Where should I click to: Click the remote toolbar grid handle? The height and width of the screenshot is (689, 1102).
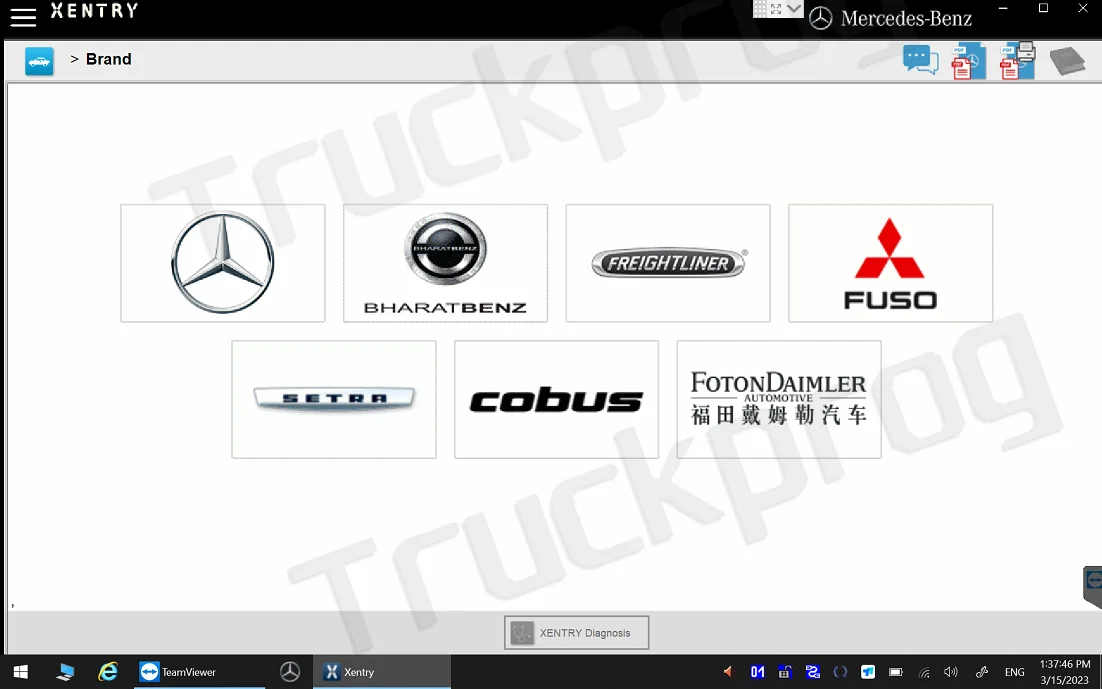click(760, 8)
